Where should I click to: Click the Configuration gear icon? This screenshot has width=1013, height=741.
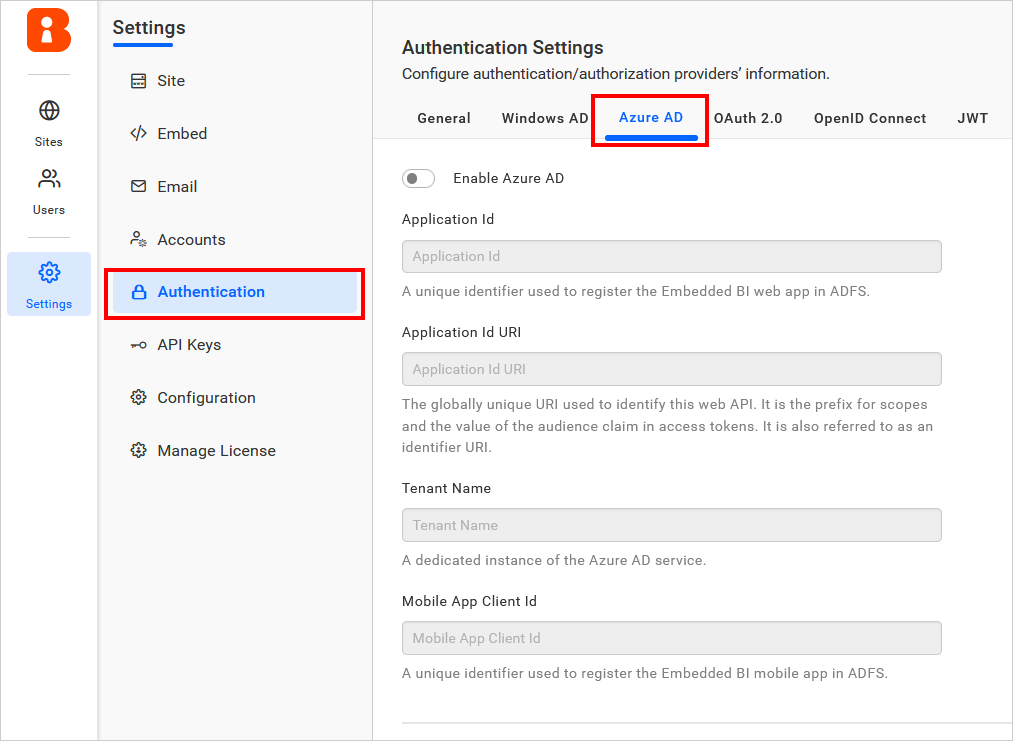pos(137,397)
